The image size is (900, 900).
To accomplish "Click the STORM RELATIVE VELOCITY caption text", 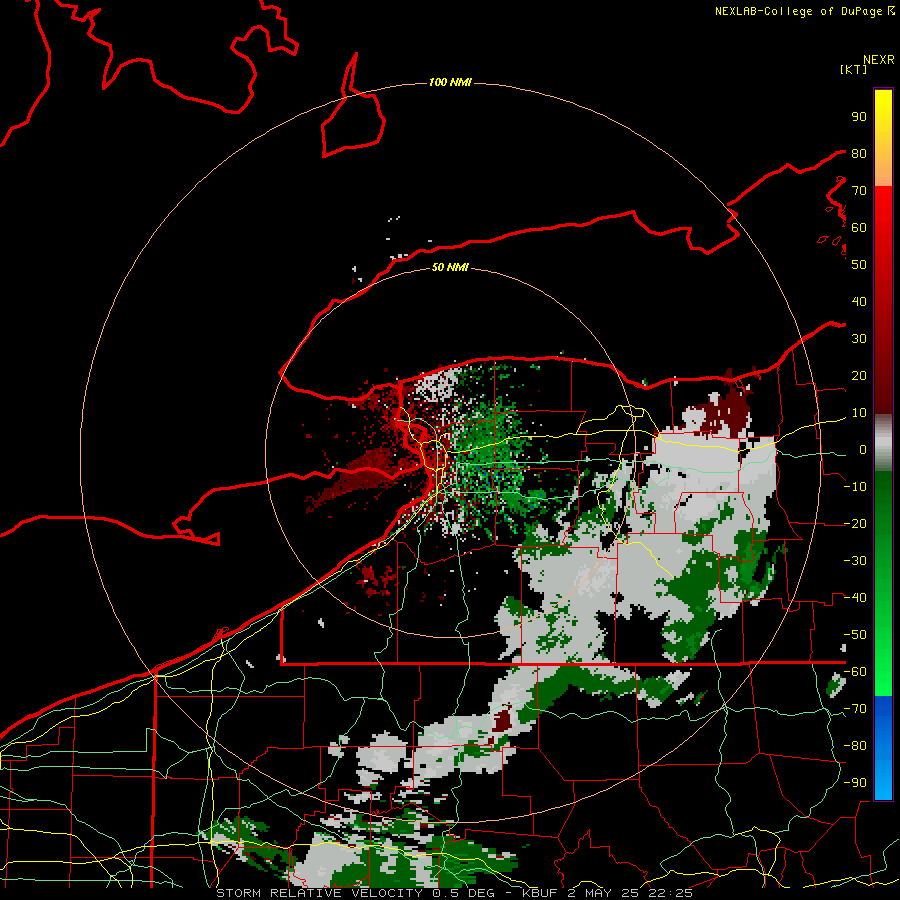I will click(x=319, y=893).
